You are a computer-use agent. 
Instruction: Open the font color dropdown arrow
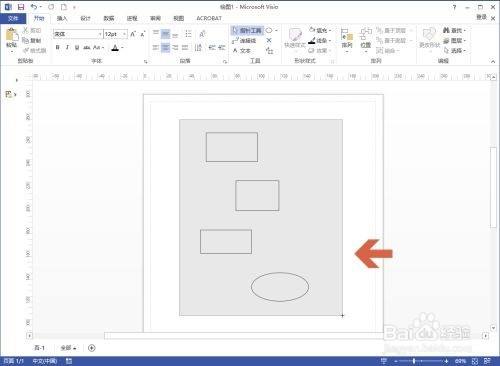[x=122, y=48]
